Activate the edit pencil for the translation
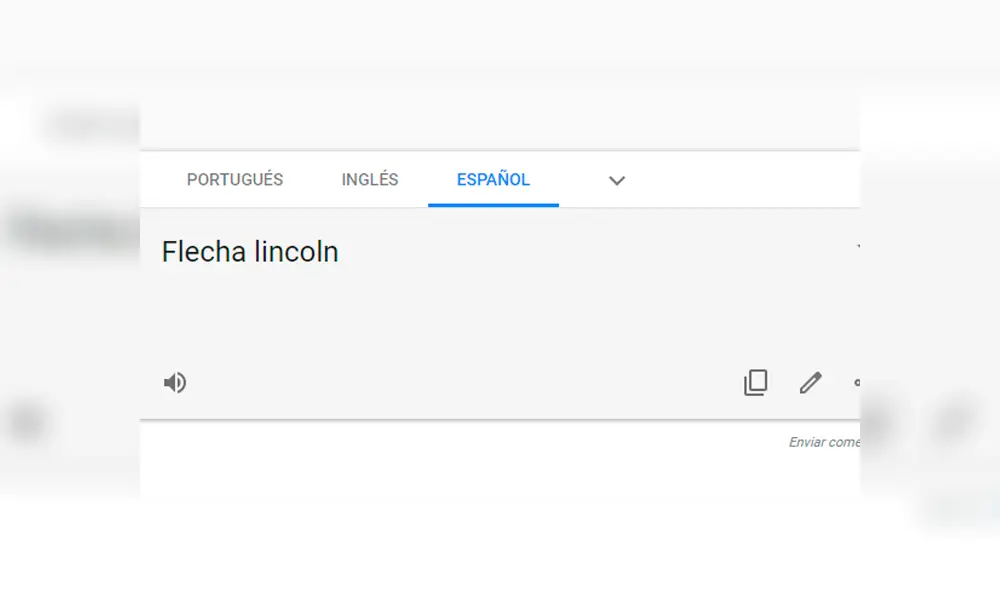The height and width of the screenshot is (590, 1000). (x=810, y=382)
